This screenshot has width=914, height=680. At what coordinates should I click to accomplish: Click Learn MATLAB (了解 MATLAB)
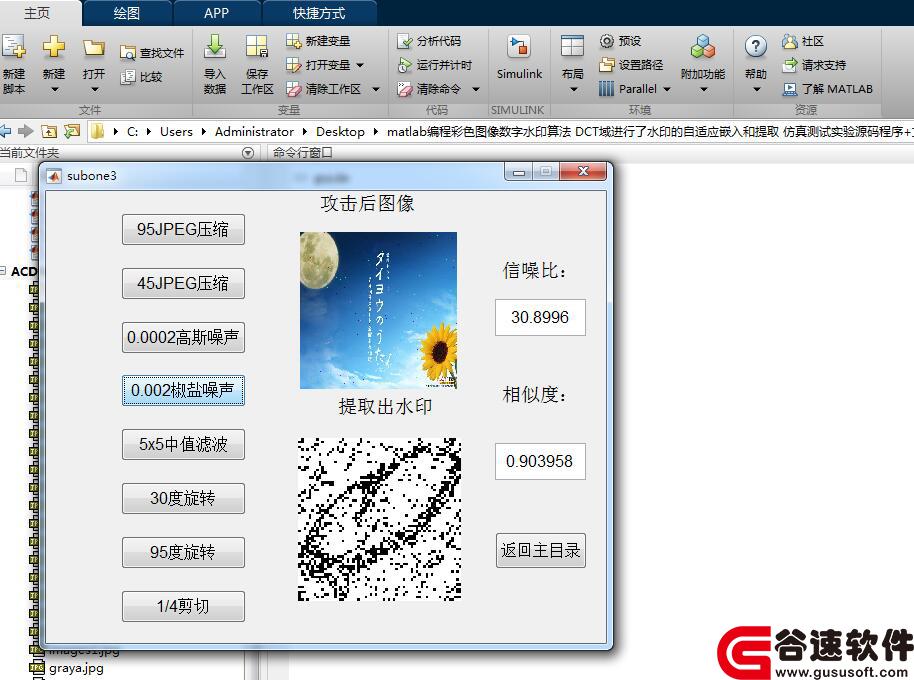[828, 89]
